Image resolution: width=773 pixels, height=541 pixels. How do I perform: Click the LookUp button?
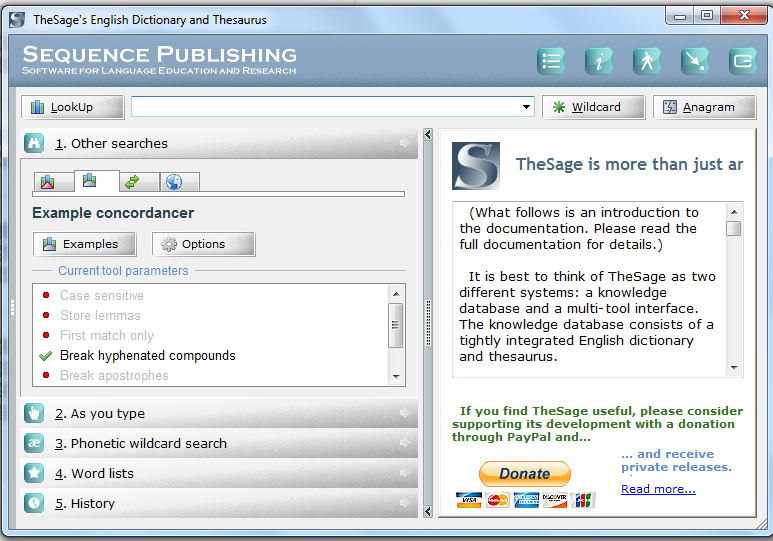[x=72, y=107]
